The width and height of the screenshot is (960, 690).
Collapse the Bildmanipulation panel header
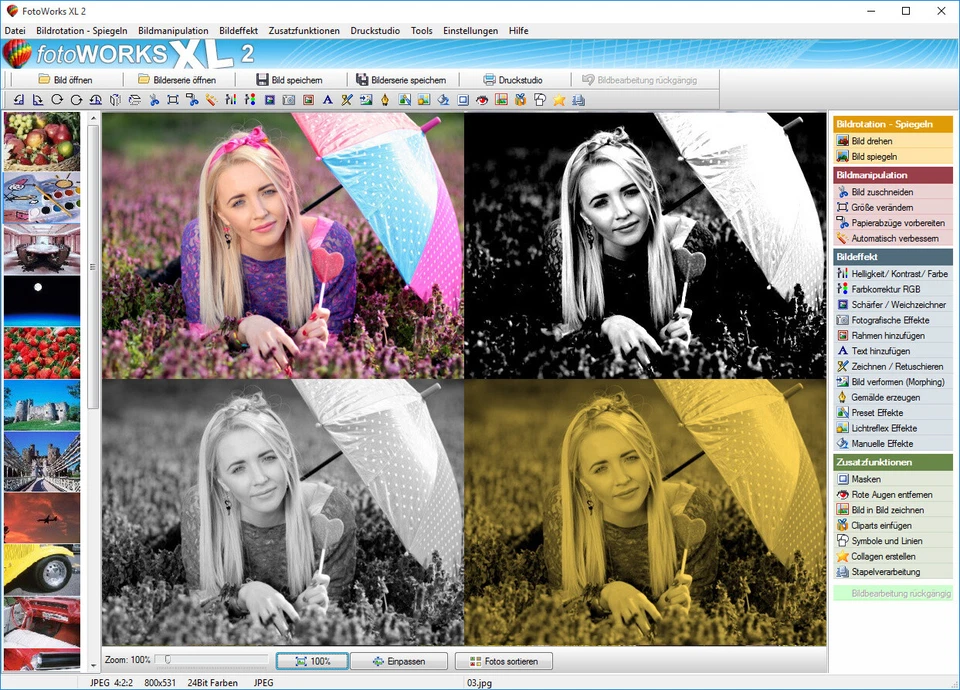pos(893,174)
